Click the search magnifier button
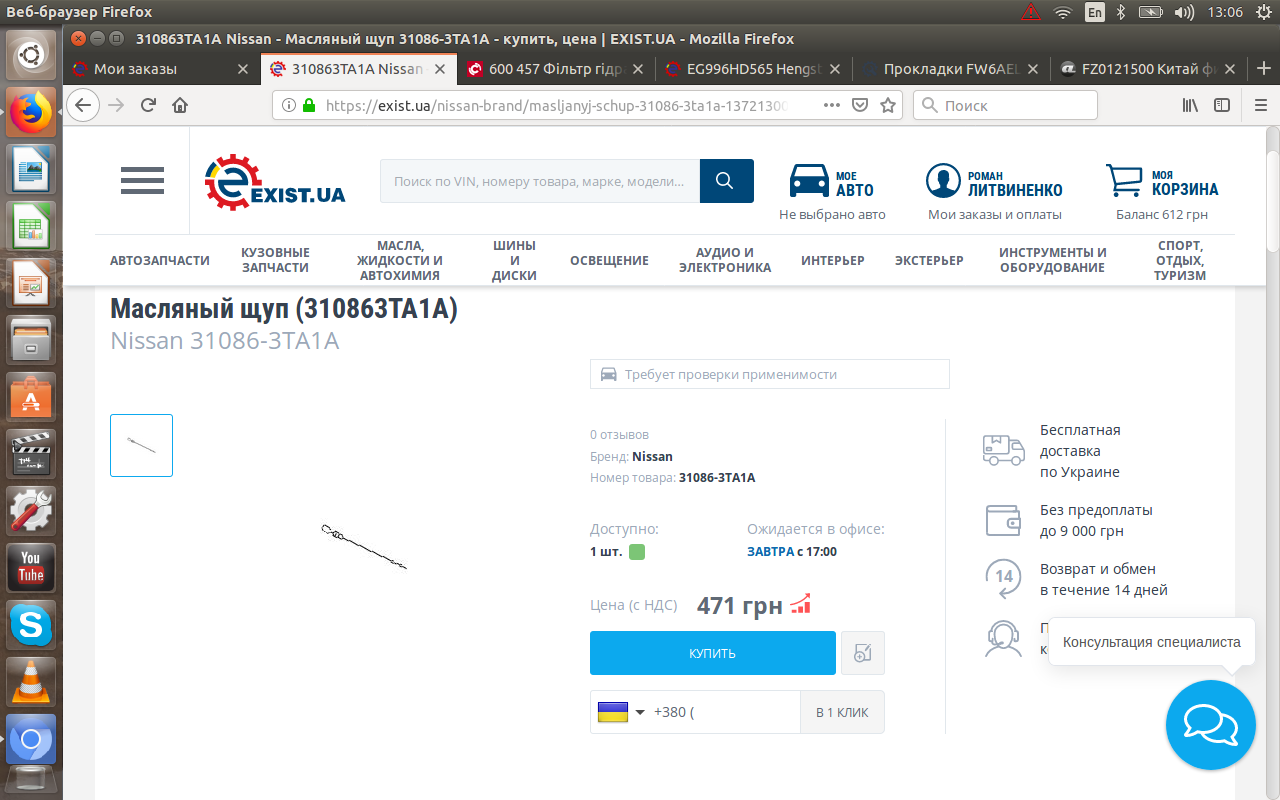1280x800 pixels. click(x=726, y=181)
